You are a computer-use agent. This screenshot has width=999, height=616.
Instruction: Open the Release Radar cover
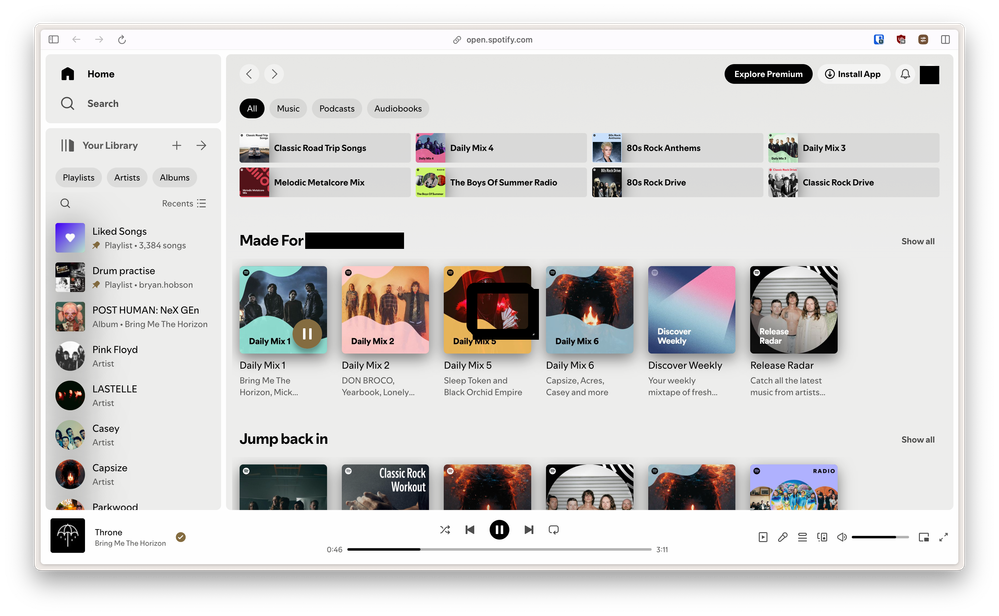click(794, 310)
